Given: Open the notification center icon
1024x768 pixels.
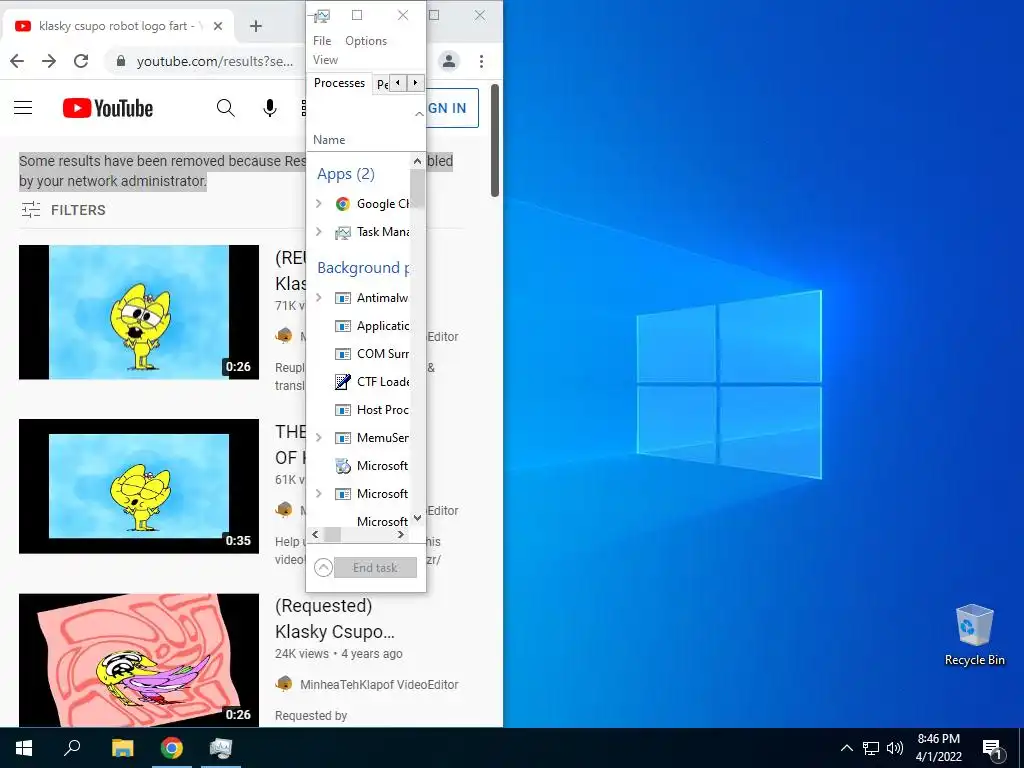Looking at the screenshot, I should coord(993,750).
